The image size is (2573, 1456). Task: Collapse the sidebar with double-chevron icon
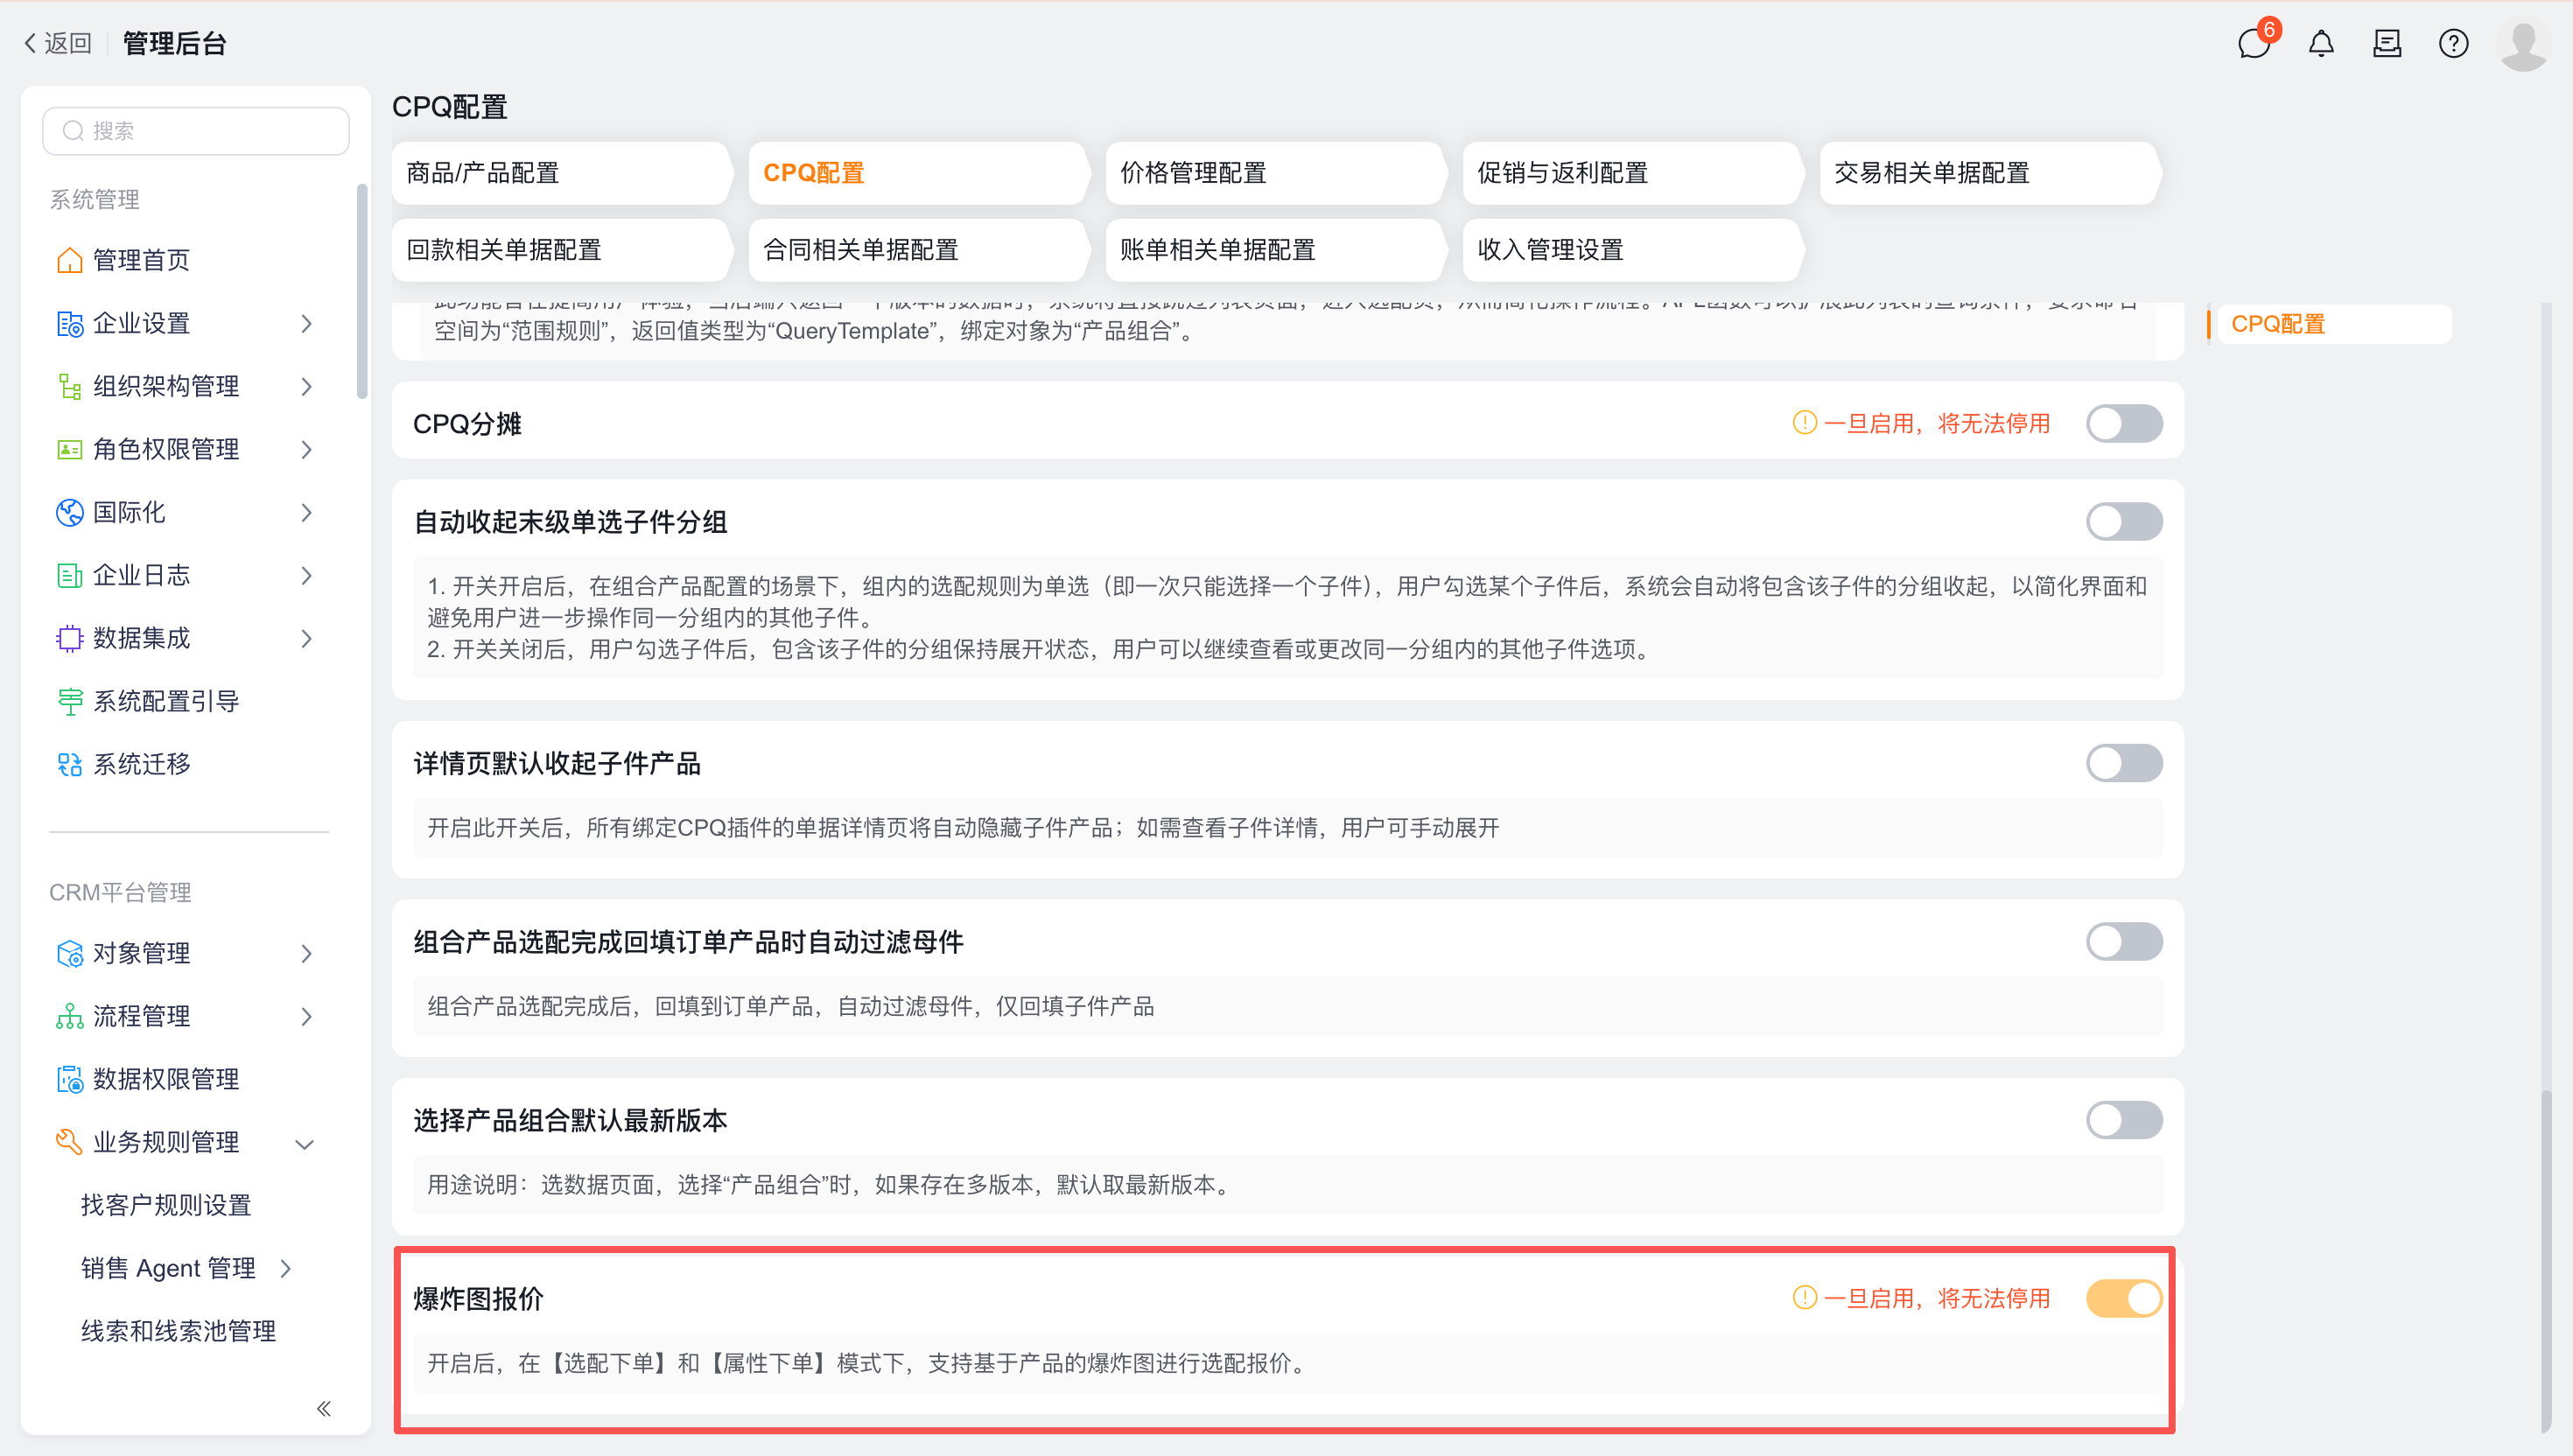[323, 1408]
